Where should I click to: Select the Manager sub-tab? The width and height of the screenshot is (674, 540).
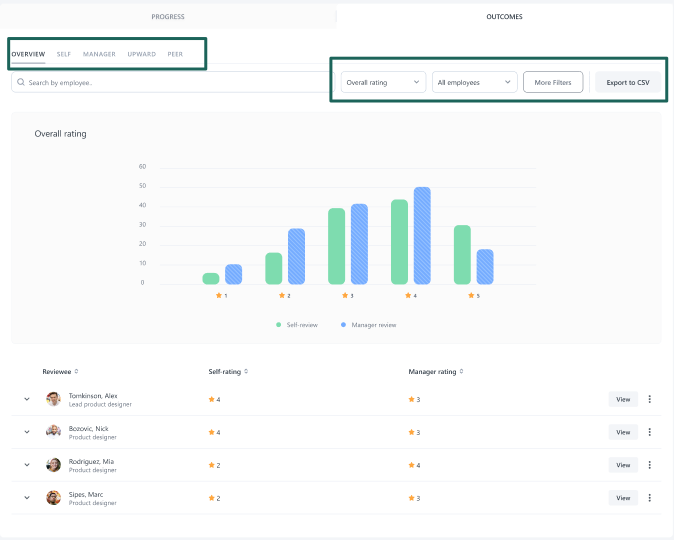99,54
